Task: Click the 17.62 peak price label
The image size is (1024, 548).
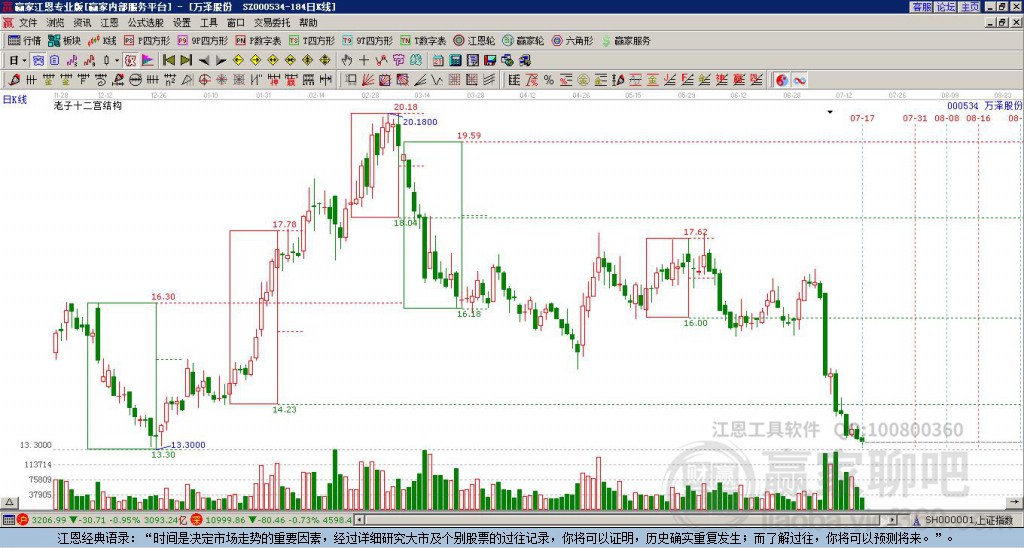Action: point(696,232)
